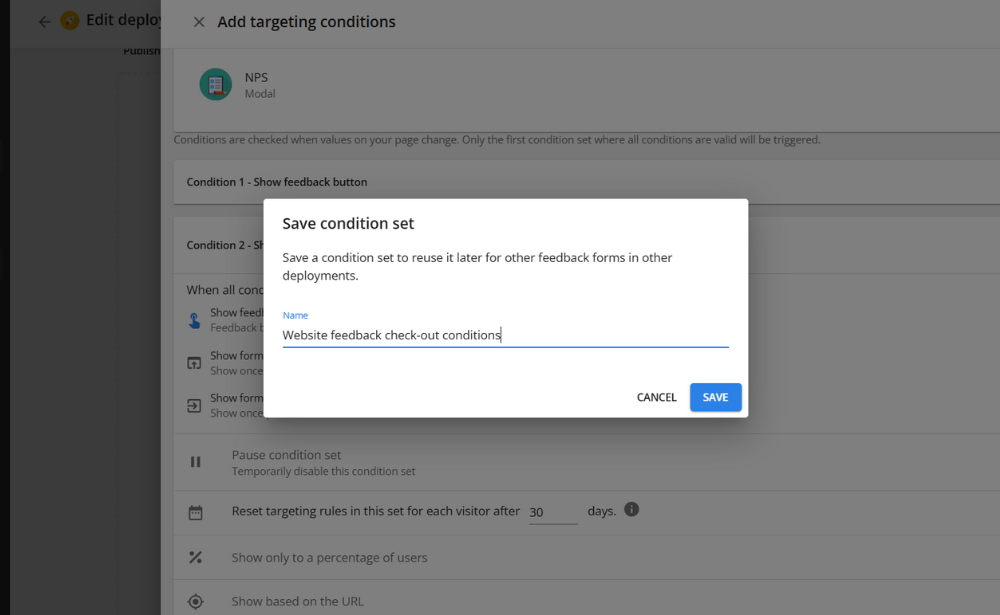Click the 30 days reset input field
The height and width of the screenshot is (615, 1000).
point(553,512)
